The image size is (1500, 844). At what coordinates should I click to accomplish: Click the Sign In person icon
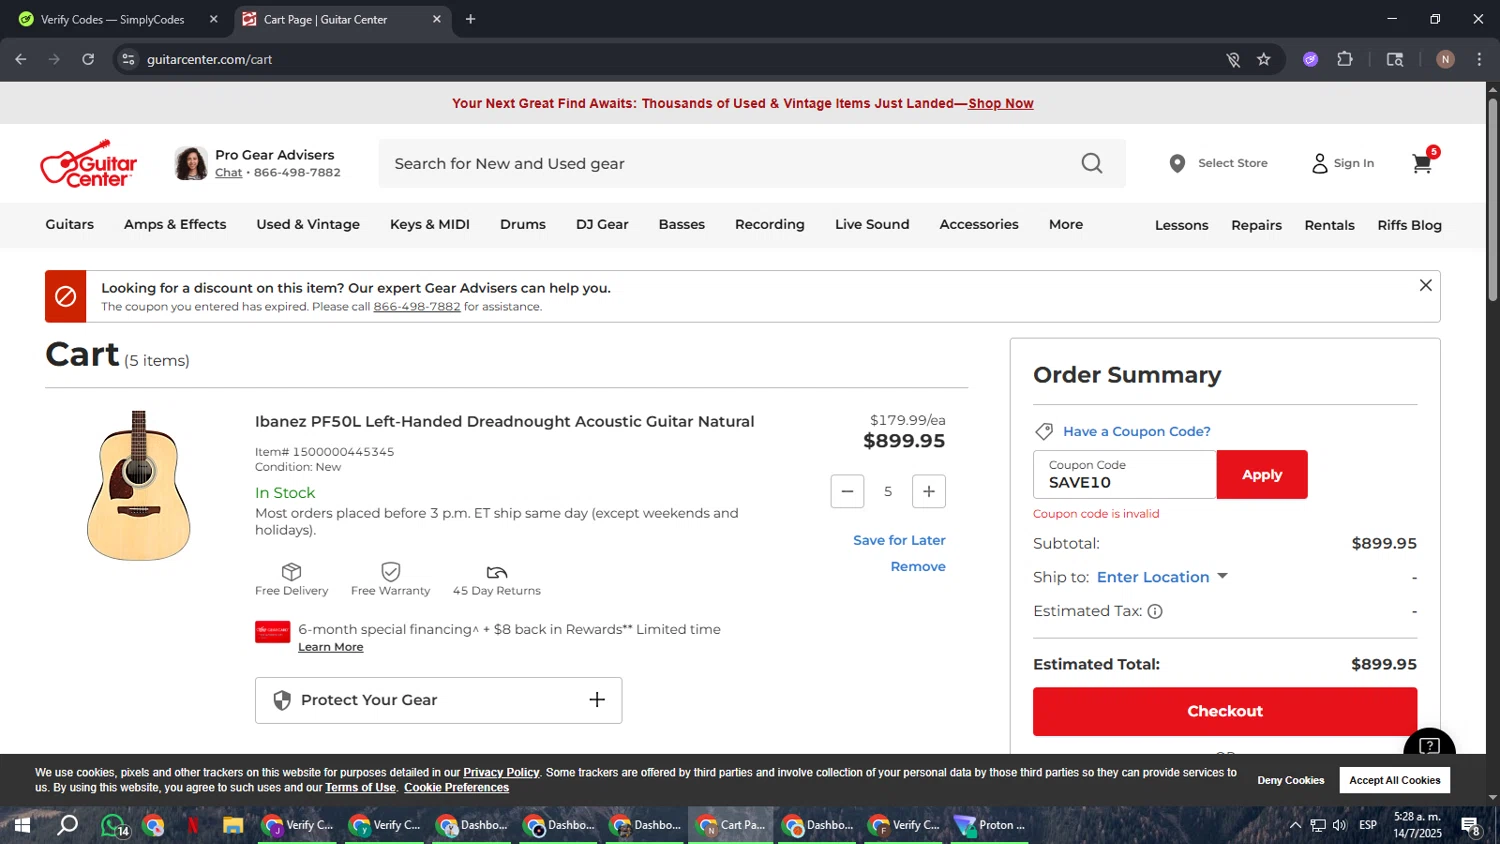[1320, 163]
